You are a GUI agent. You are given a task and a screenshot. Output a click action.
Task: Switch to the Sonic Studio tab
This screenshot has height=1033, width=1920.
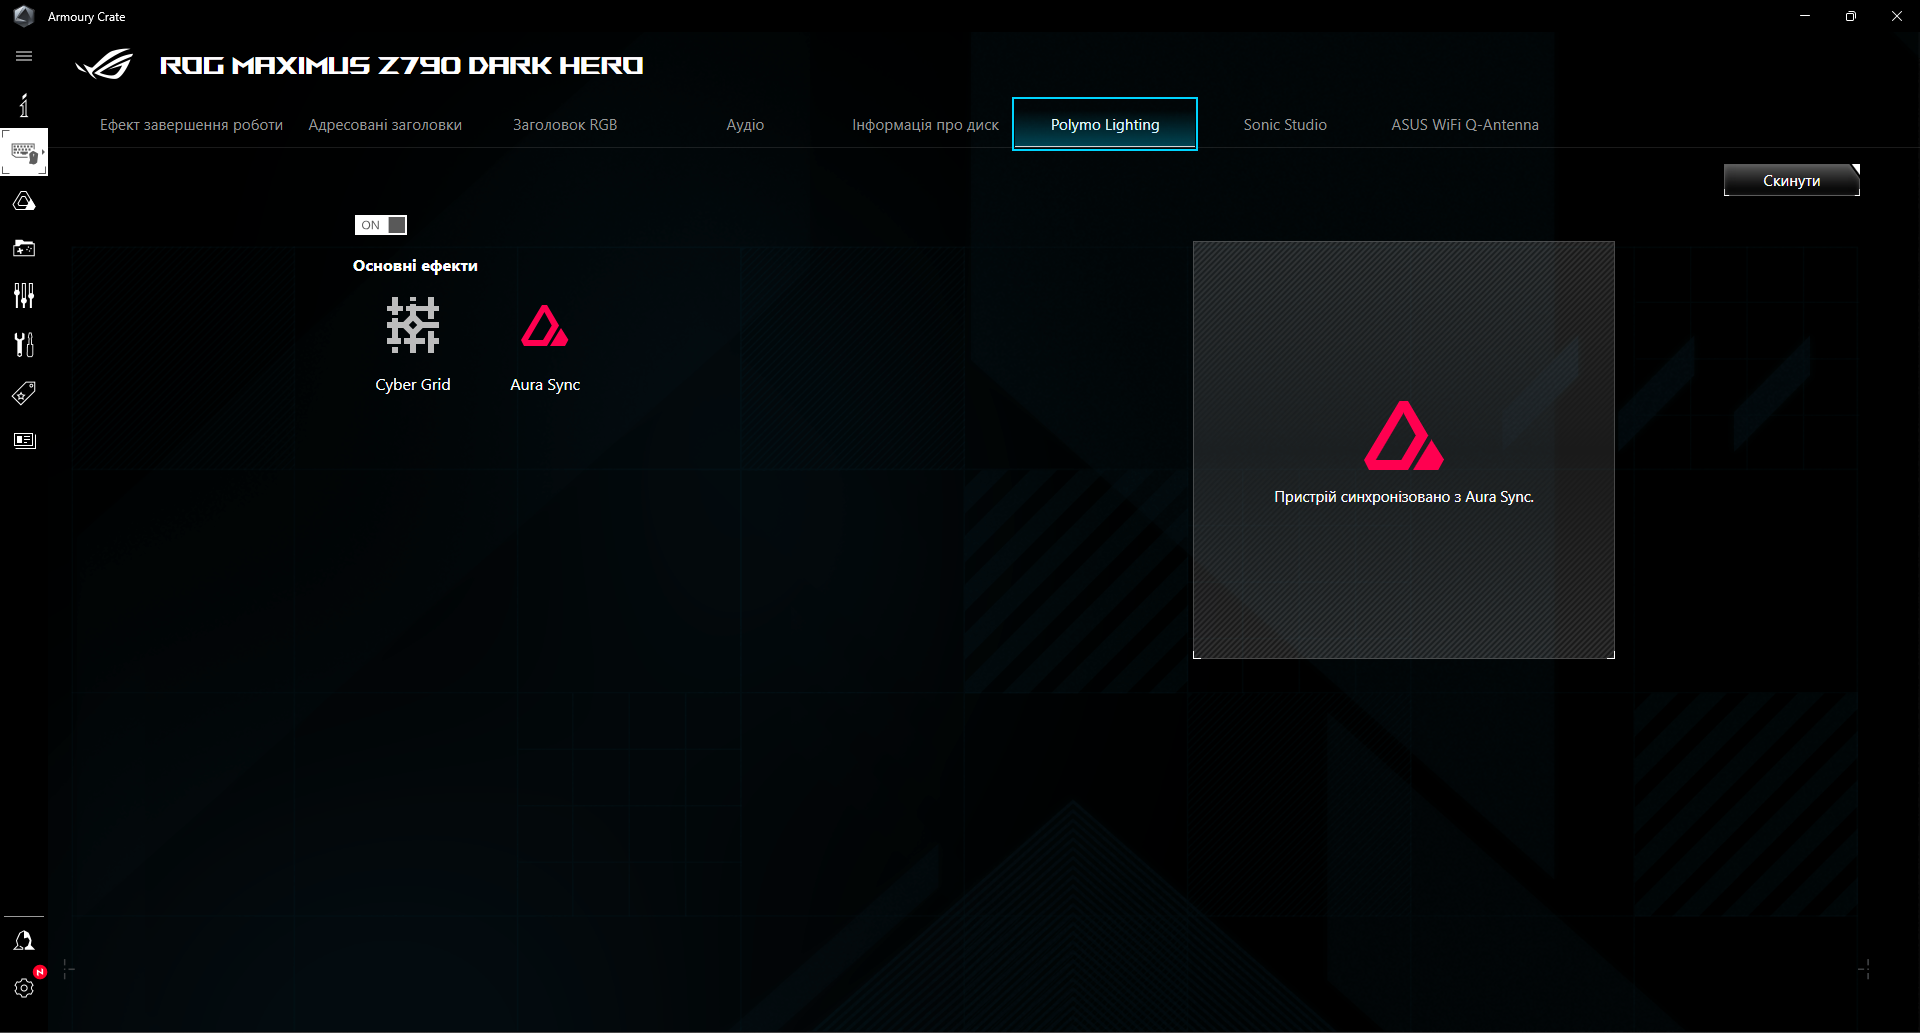[x=1284, y=124]
